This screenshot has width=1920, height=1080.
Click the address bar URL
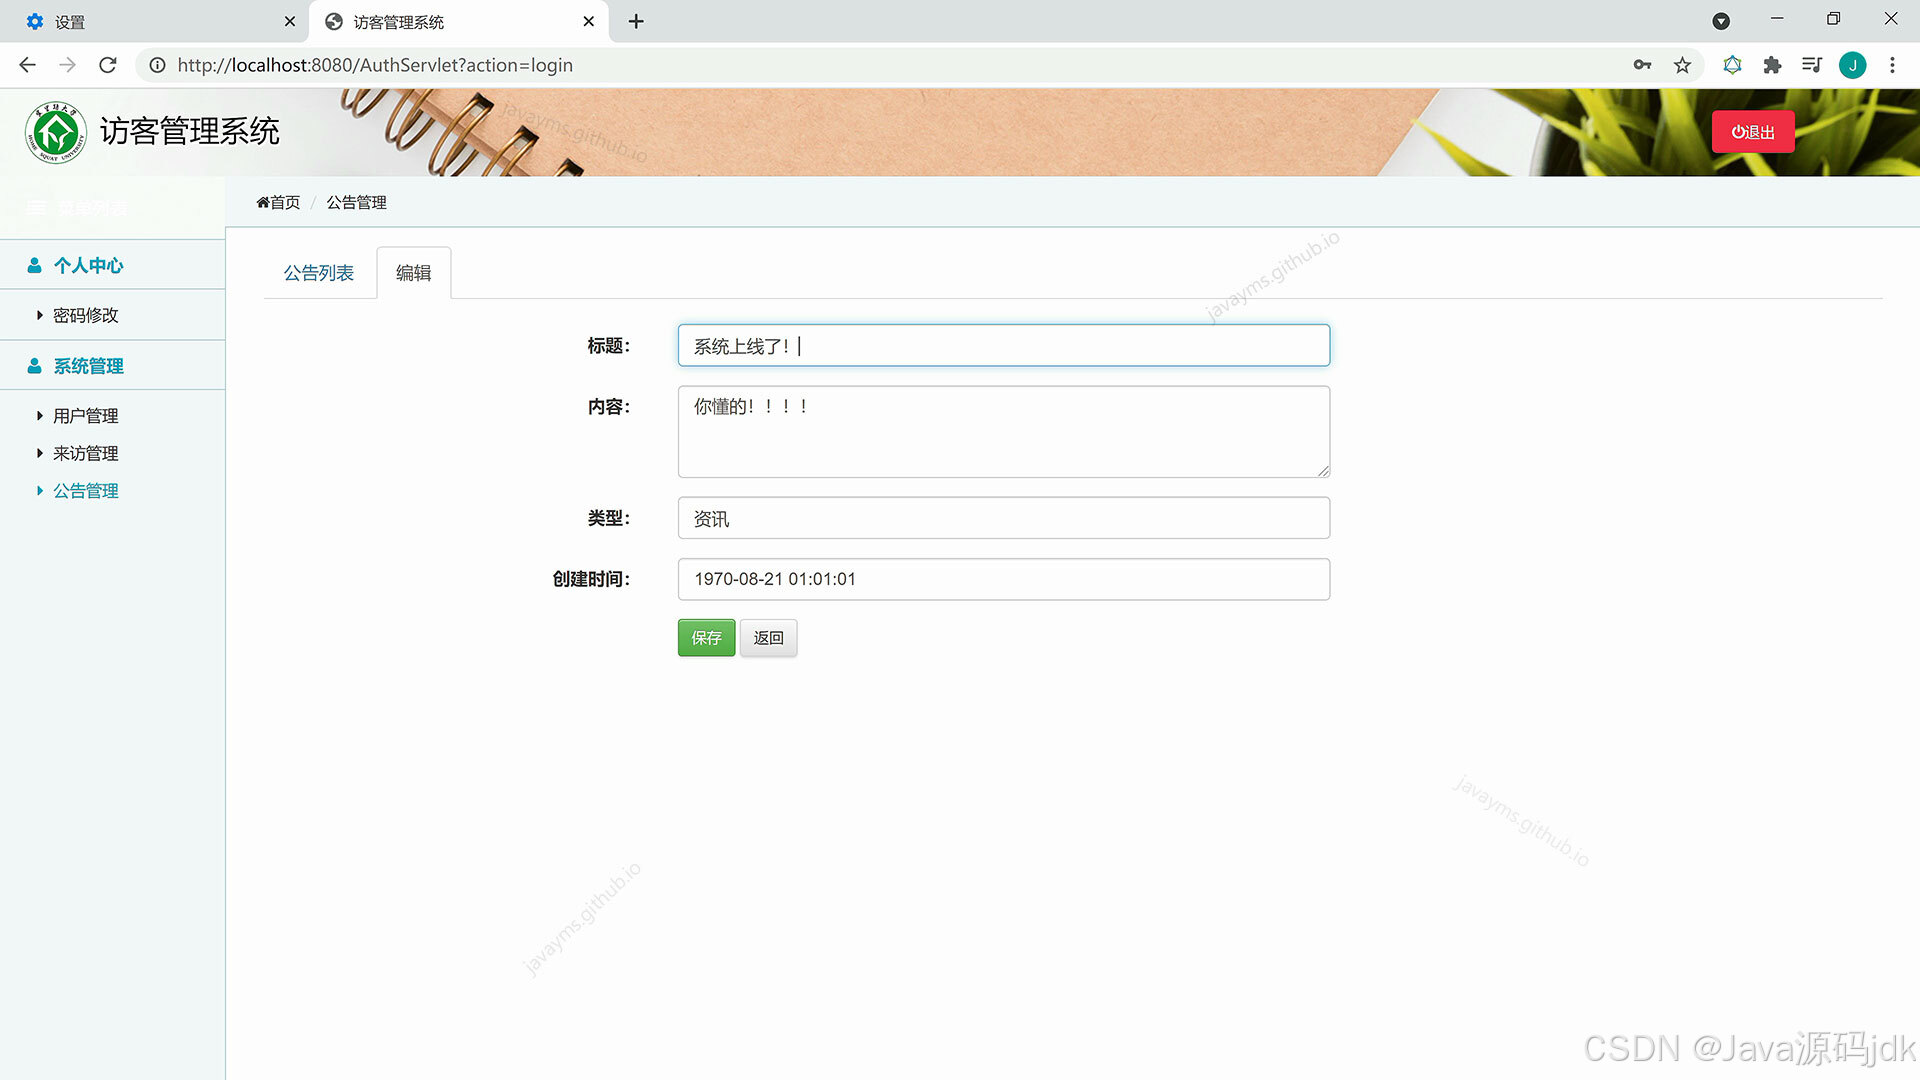375,65
